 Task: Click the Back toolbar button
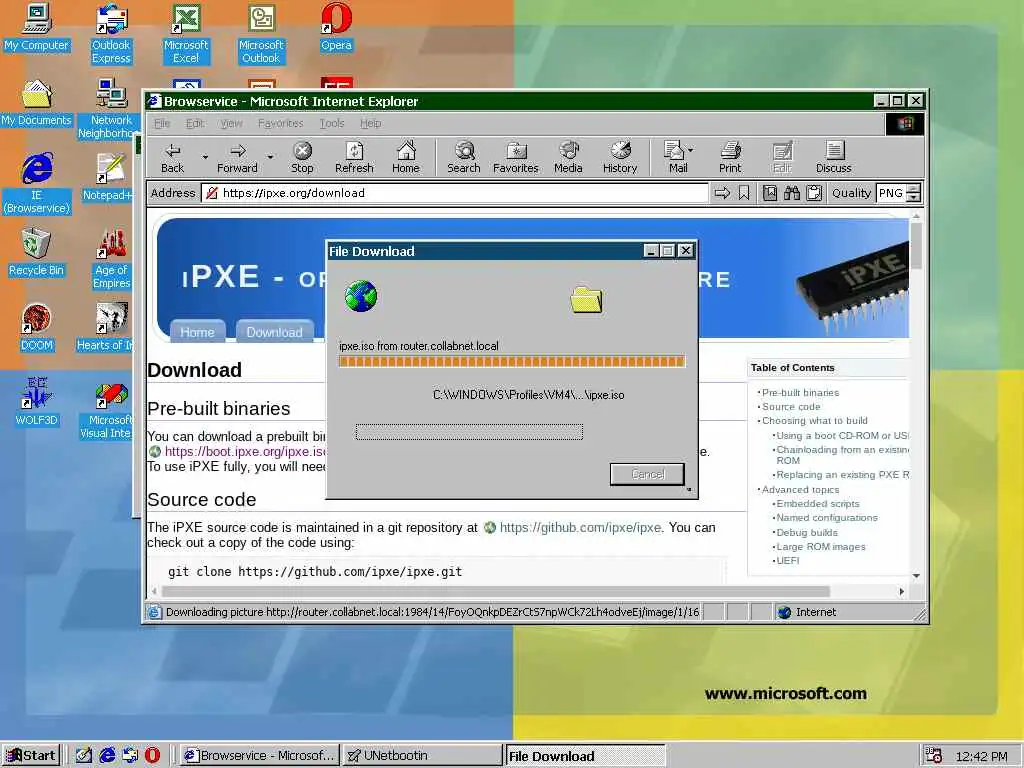pyautogui.click(x=172, y=158)
